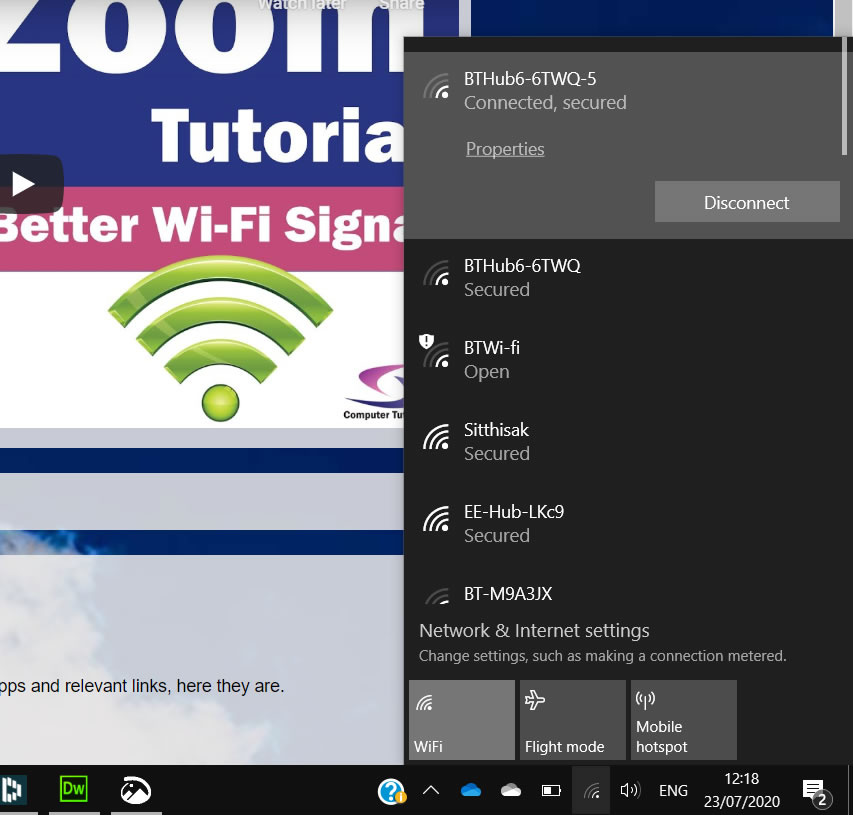Select the BTWi-fi open network name
The height and width of the screenshot is (815, 853).
pos(492,348)
